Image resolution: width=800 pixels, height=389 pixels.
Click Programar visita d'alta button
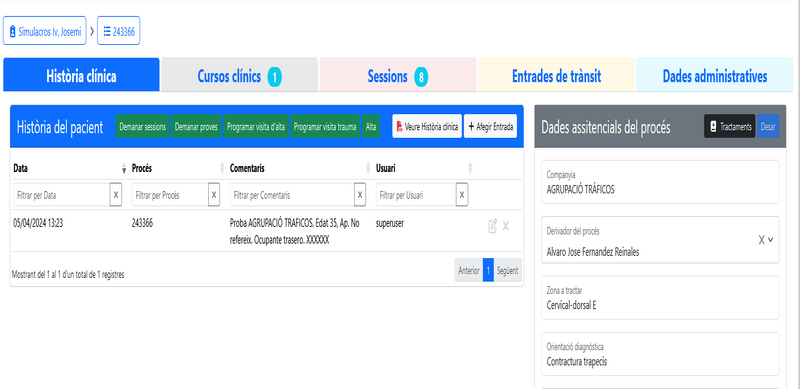[x=256, y=127]
